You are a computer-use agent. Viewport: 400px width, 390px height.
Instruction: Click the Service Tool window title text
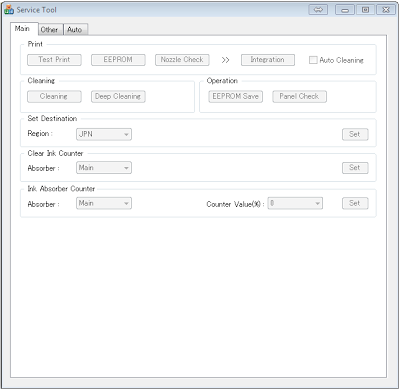[37, 10]
